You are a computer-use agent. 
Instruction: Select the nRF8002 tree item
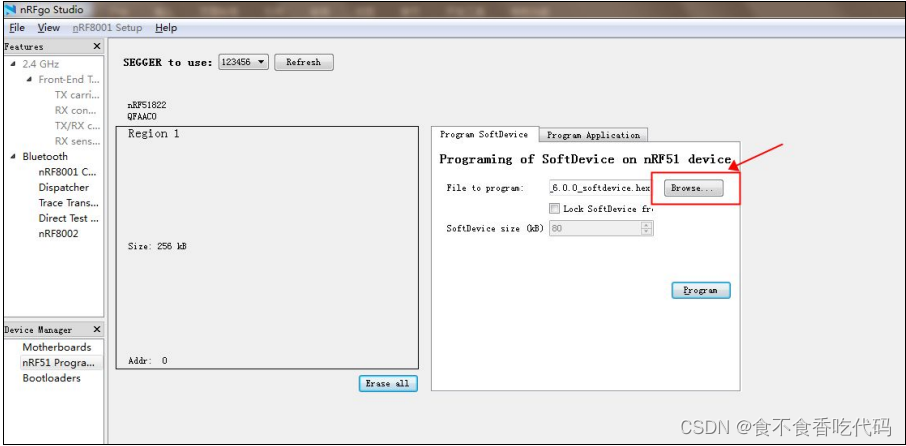(58, 234)
